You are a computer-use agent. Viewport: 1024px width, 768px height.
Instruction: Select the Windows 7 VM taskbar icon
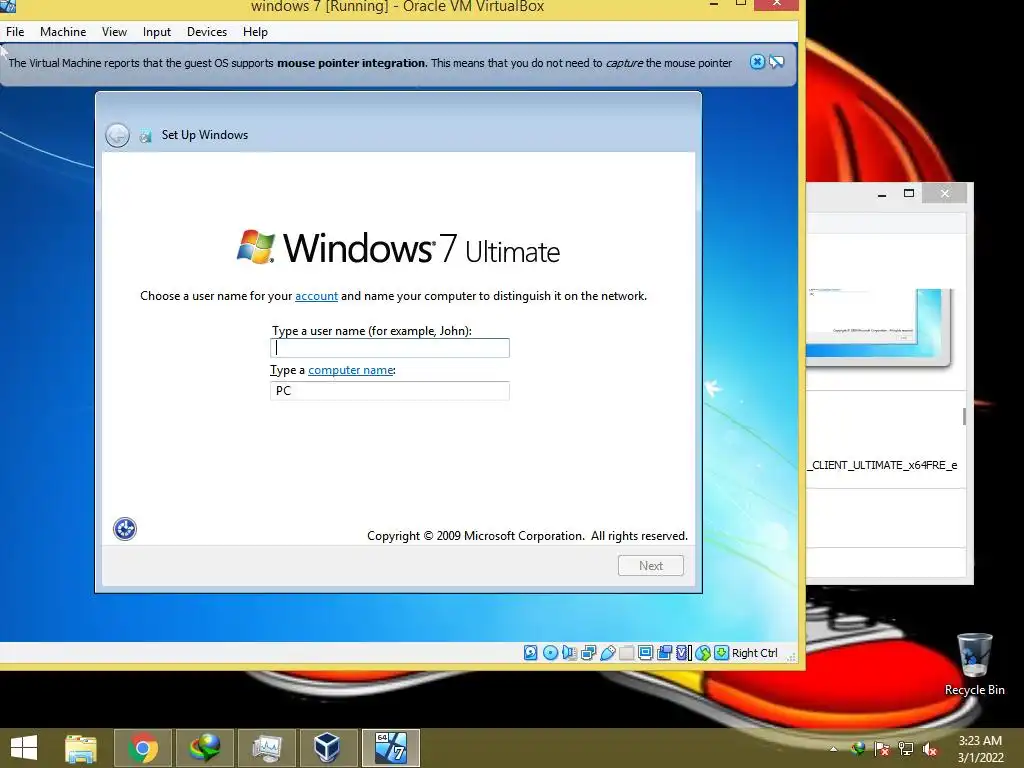click(x=391, y=748)
